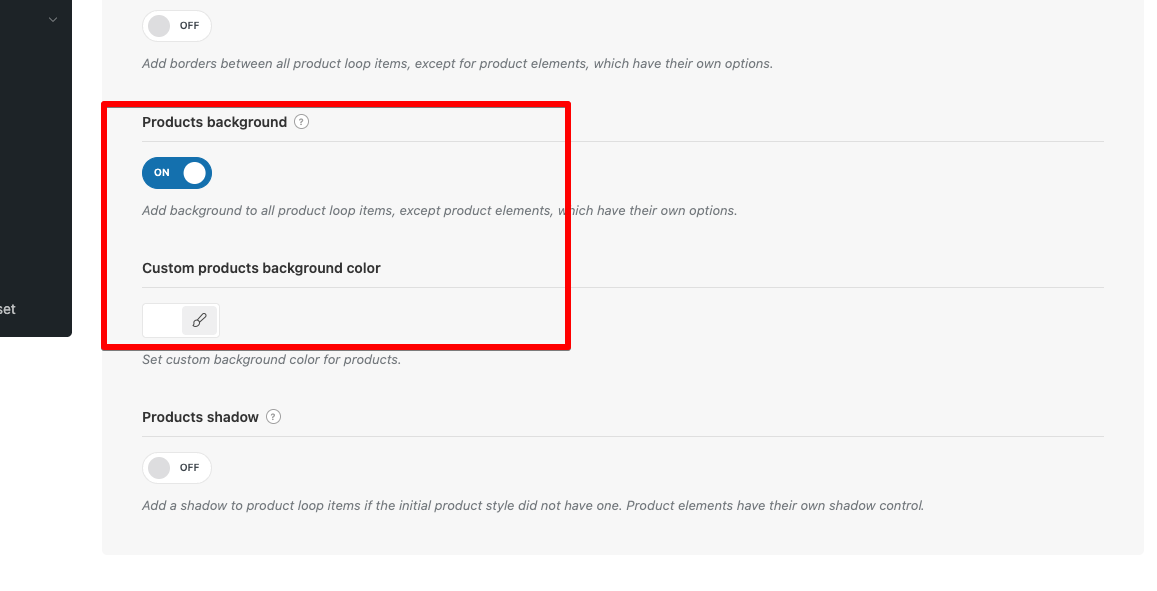Click the 'Products background' heading label
1157x591 pixels.
(x=215, y=122)
